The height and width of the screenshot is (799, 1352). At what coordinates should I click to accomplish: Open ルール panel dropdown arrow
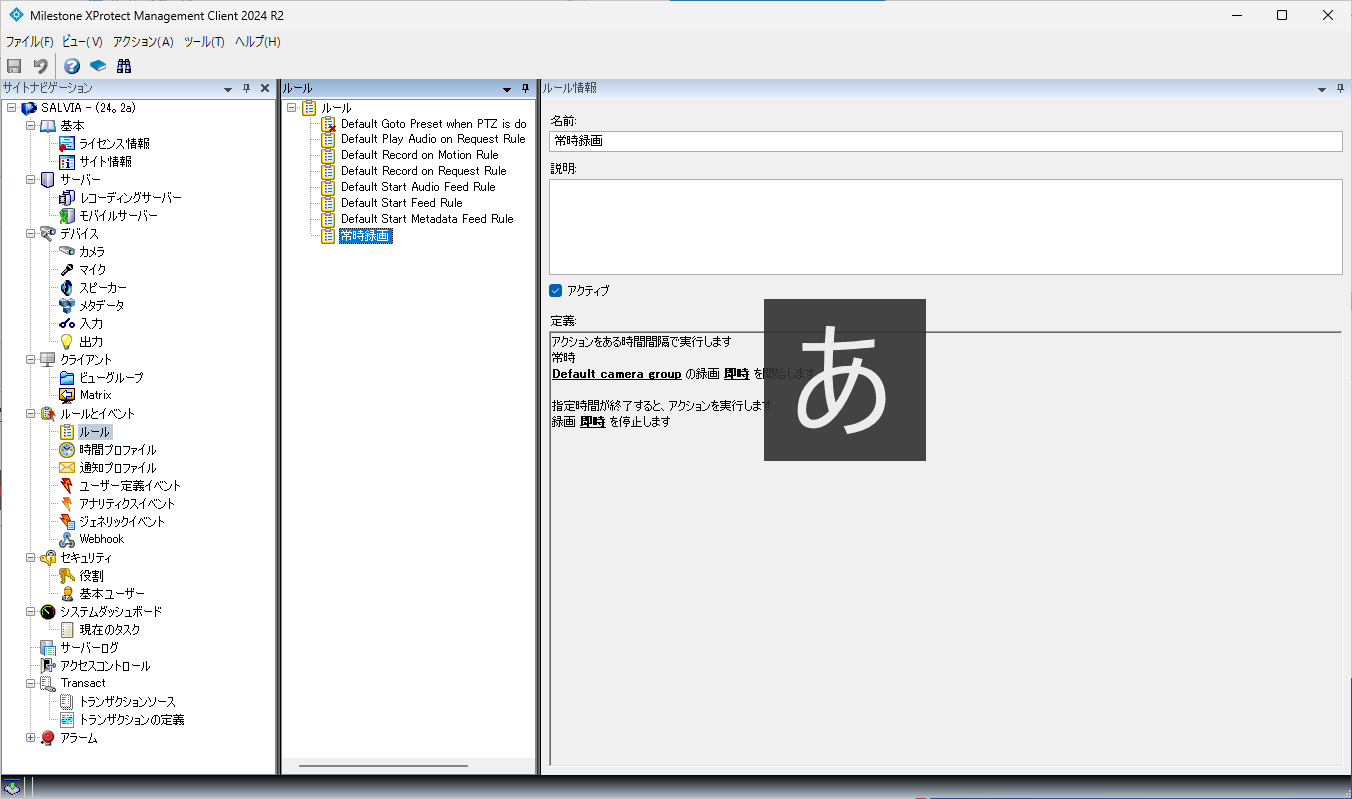[507, 89]
